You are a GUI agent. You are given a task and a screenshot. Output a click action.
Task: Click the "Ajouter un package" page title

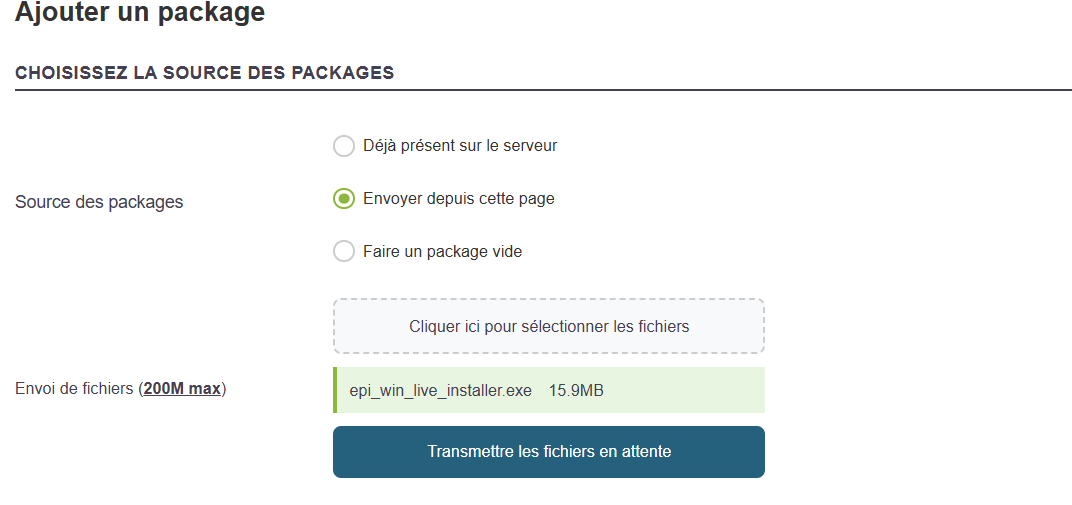[140, 13]
